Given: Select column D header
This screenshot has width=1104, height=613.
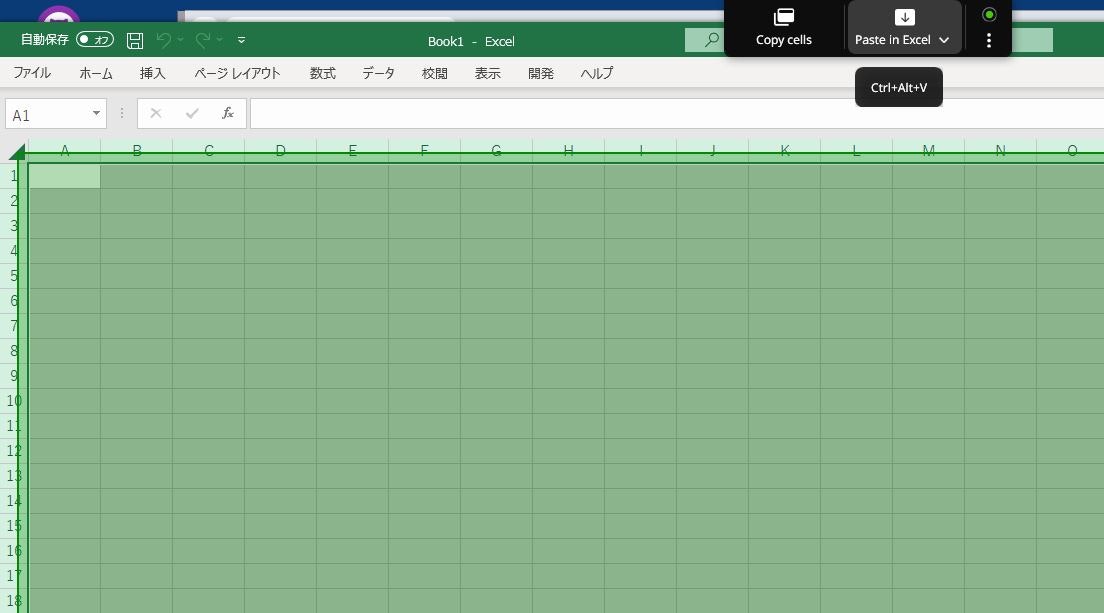Looking at the screenshot, I should [280, 150].
